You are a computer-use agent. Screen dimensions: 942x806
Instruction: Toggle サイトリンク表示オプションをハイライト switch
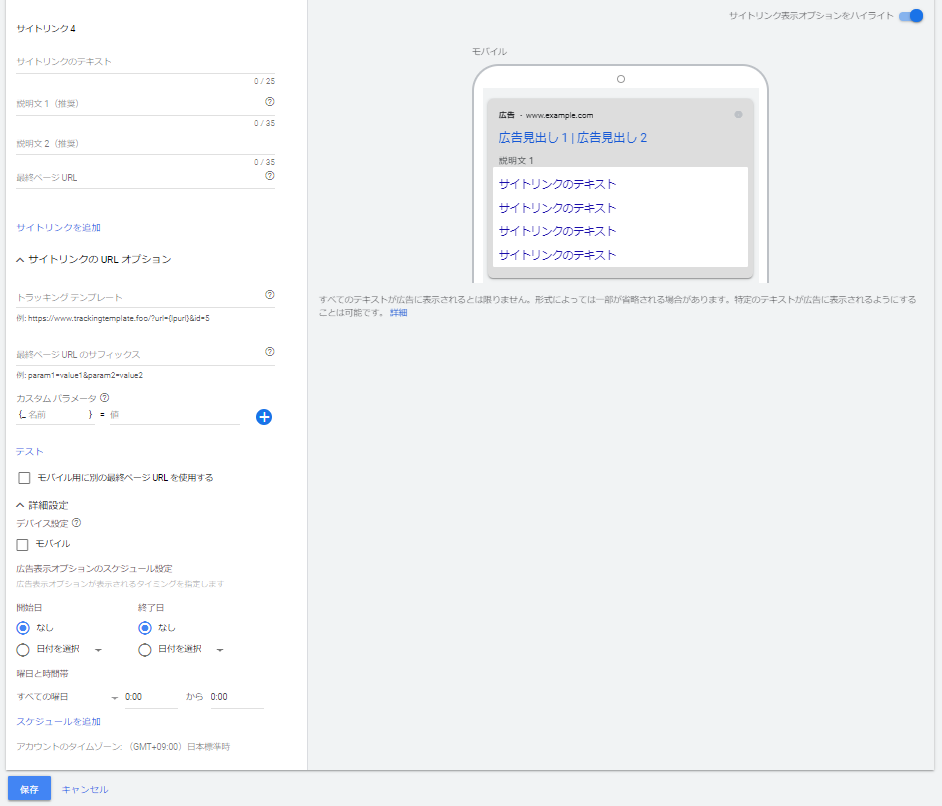[x=911, y=16]
